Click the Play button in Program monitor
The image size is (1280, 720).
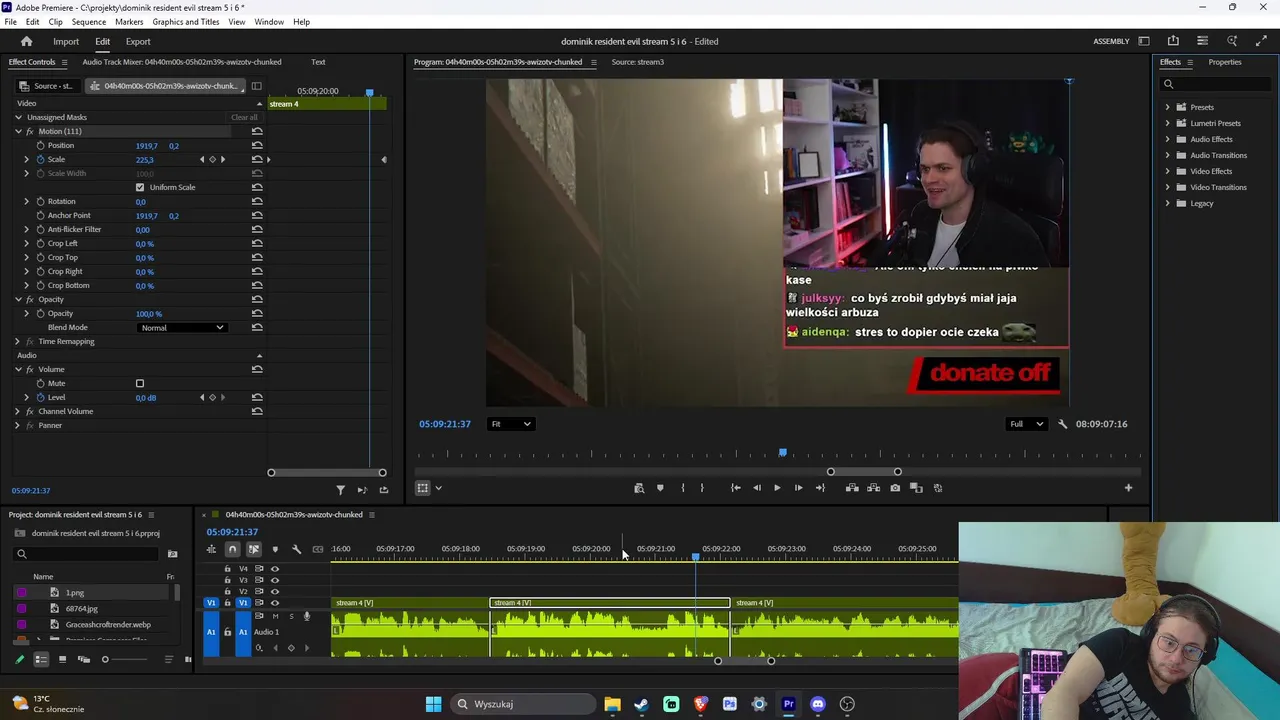click(777, 488)
